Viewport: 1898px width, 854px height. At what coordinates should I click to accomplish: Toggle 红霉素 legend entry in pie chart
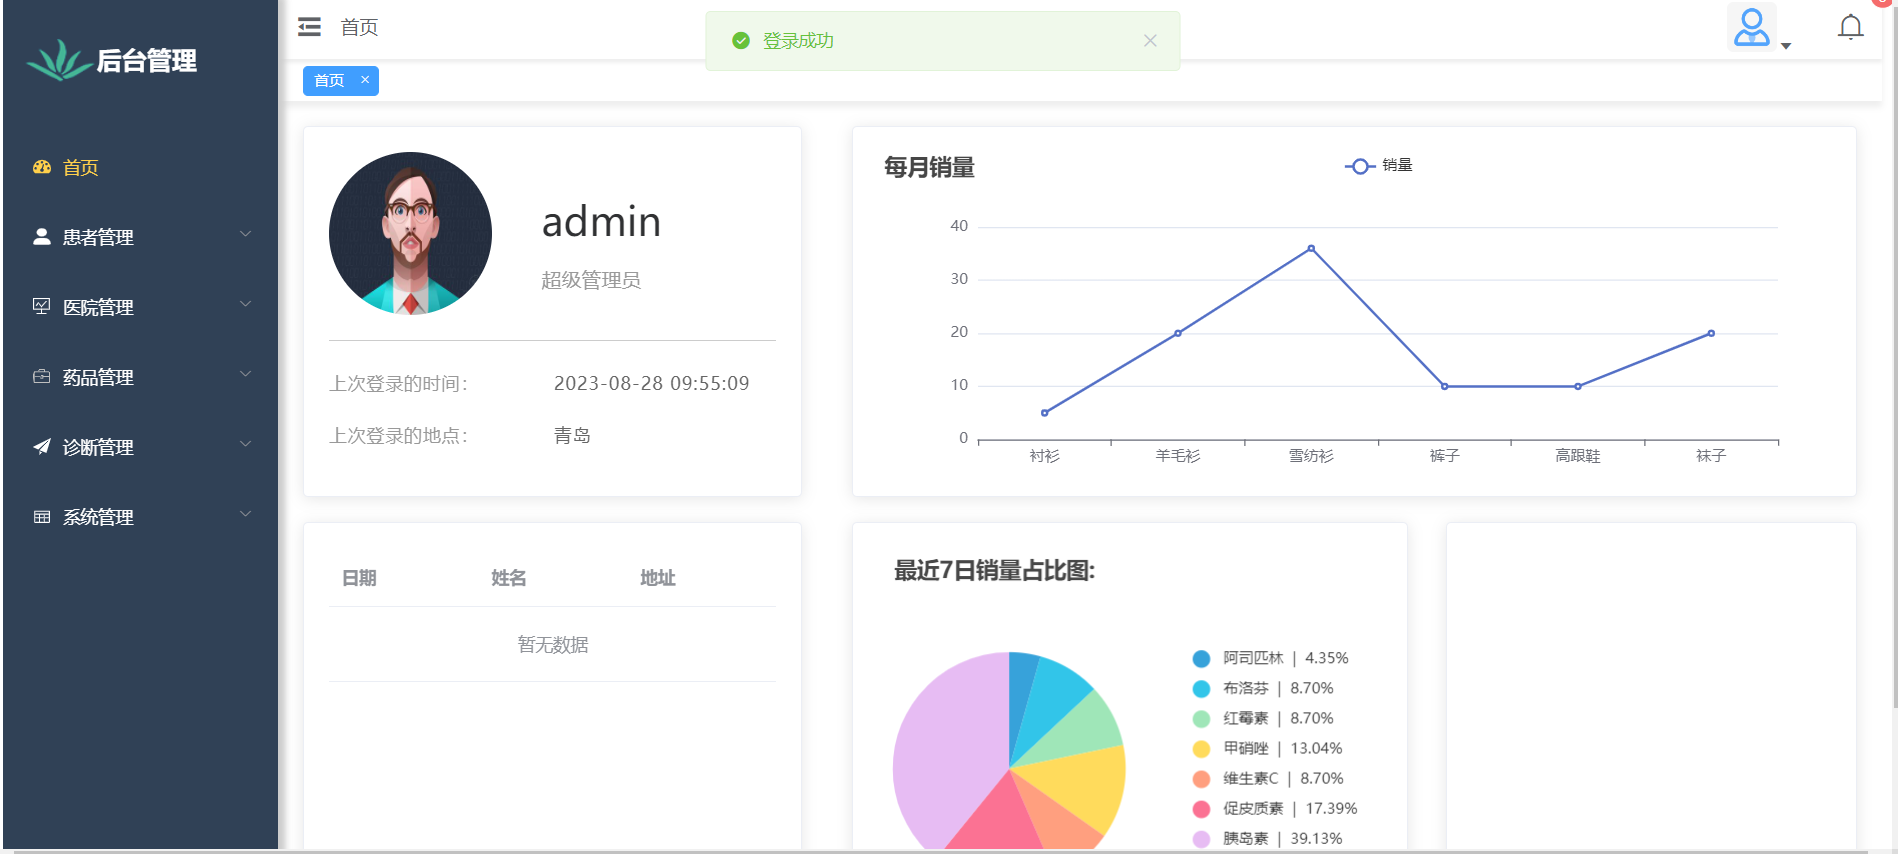click(1263, 718)
